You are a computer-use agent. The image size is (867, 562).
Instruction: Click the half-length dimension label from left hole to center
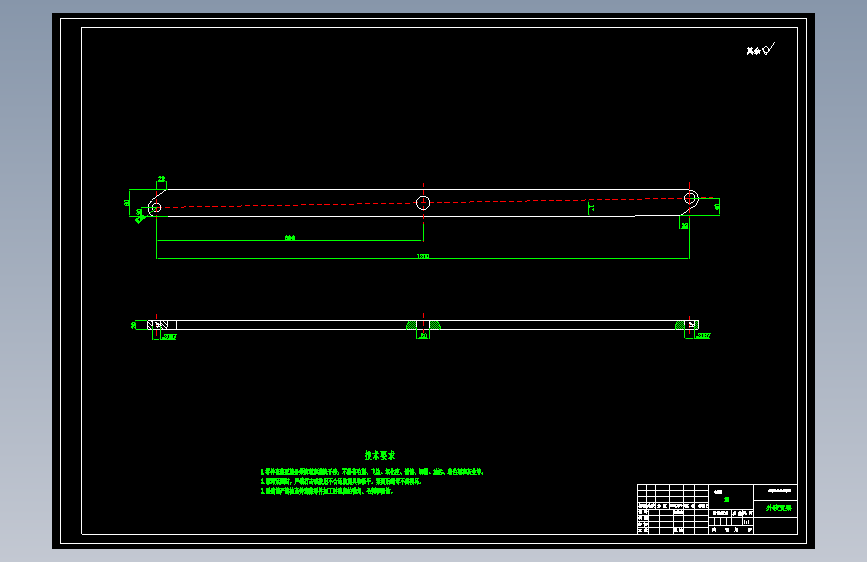pos(290,238)
